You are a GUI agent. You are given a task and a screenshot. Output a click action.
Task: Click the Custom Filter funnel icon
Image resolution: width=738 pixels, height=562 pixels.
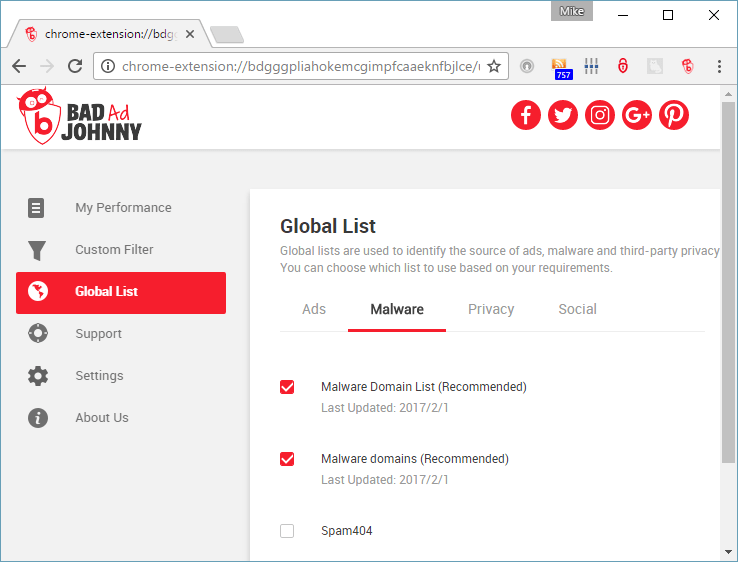coord(37,250)
